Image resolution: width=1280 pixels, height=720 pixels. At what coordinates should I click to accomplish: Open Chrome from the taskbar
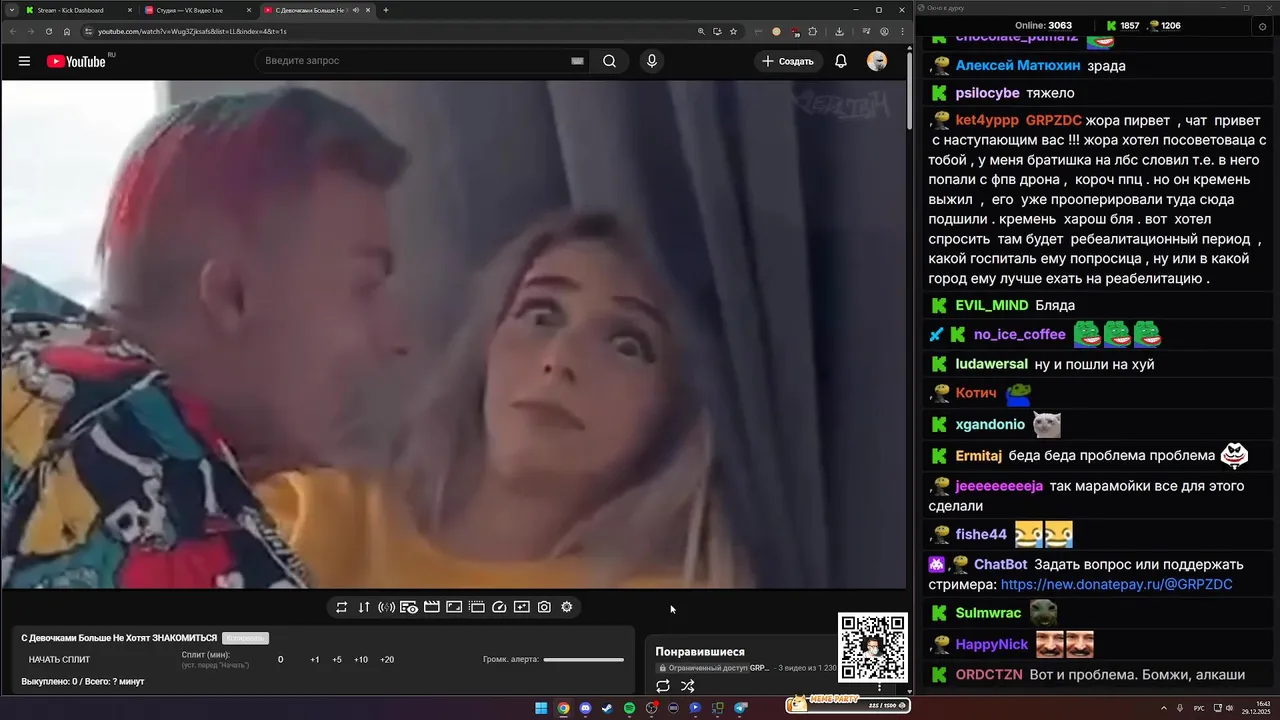(x=563, y=708)
